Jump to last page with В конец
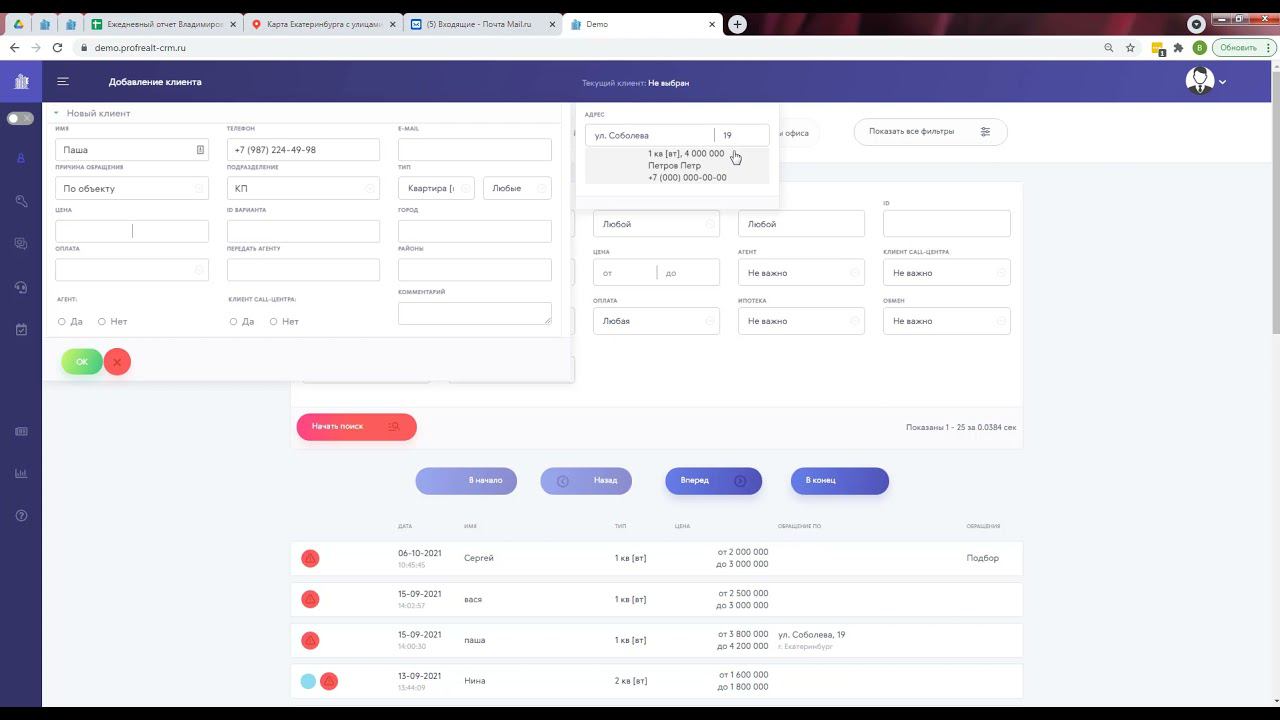Screen dimensions: 1280x720 pyautogui.click(x=840, y=481)
